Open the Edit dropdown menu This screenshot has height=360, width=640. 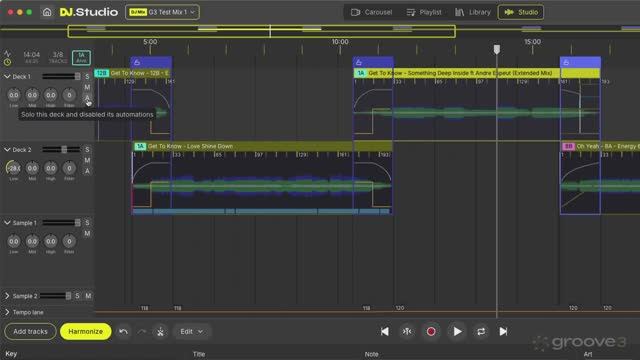click(x=191, y=331)
